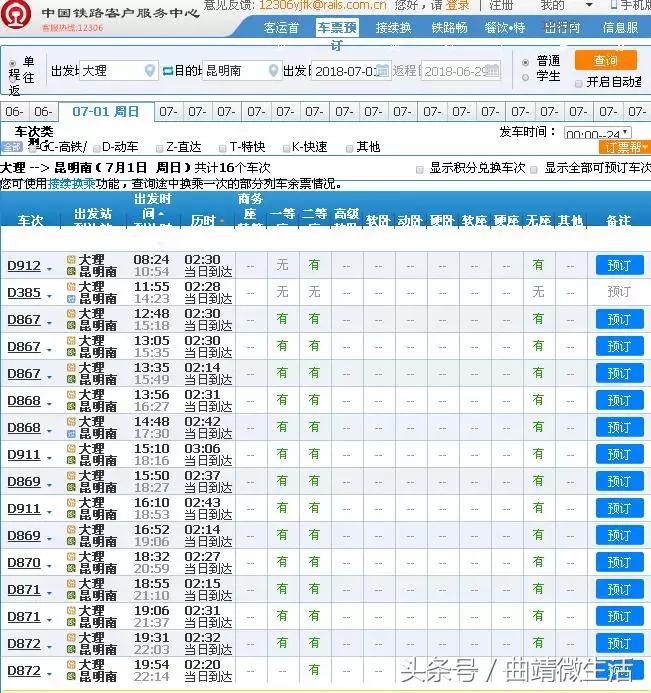The width and height of the screenshot is (651, 693).
Task: Expand details arrow for train D385
Action: click(x=49, y=296)
